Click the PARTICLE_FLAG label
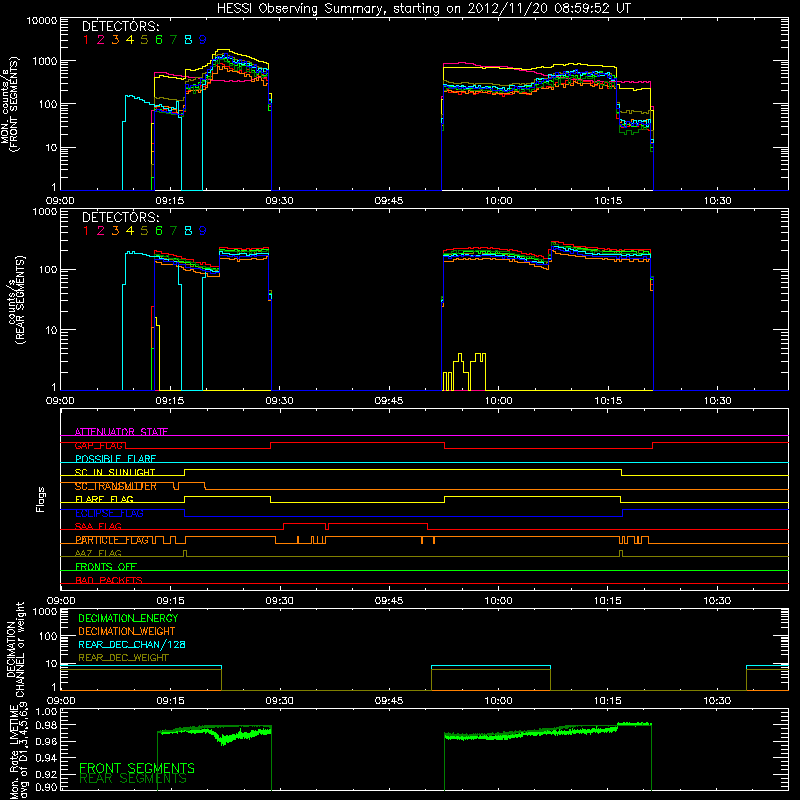The height and width of the screenshot is (800, 800). [112, 540]
